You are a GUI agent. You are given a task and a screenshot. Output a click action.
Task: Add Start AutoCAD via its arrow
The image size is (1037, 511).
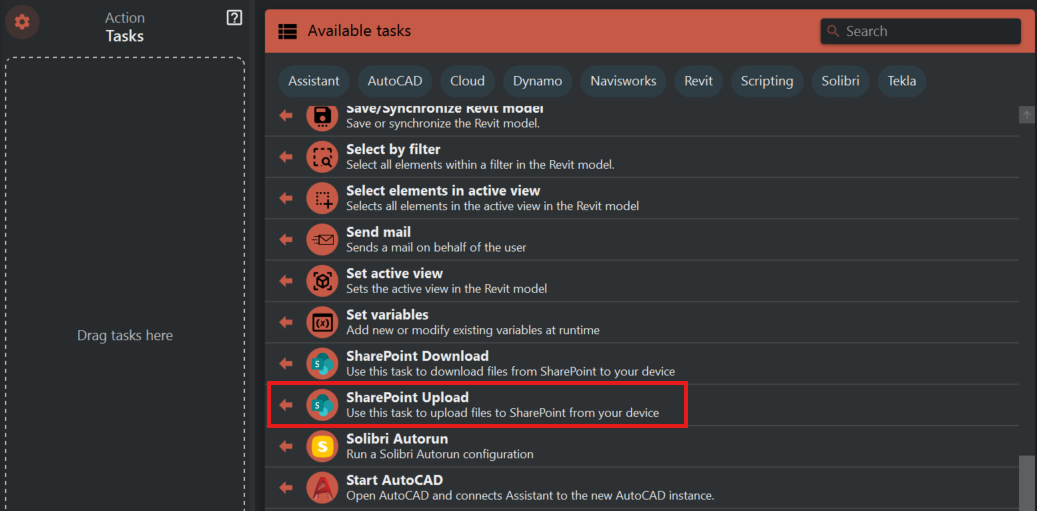pos(286,488)
